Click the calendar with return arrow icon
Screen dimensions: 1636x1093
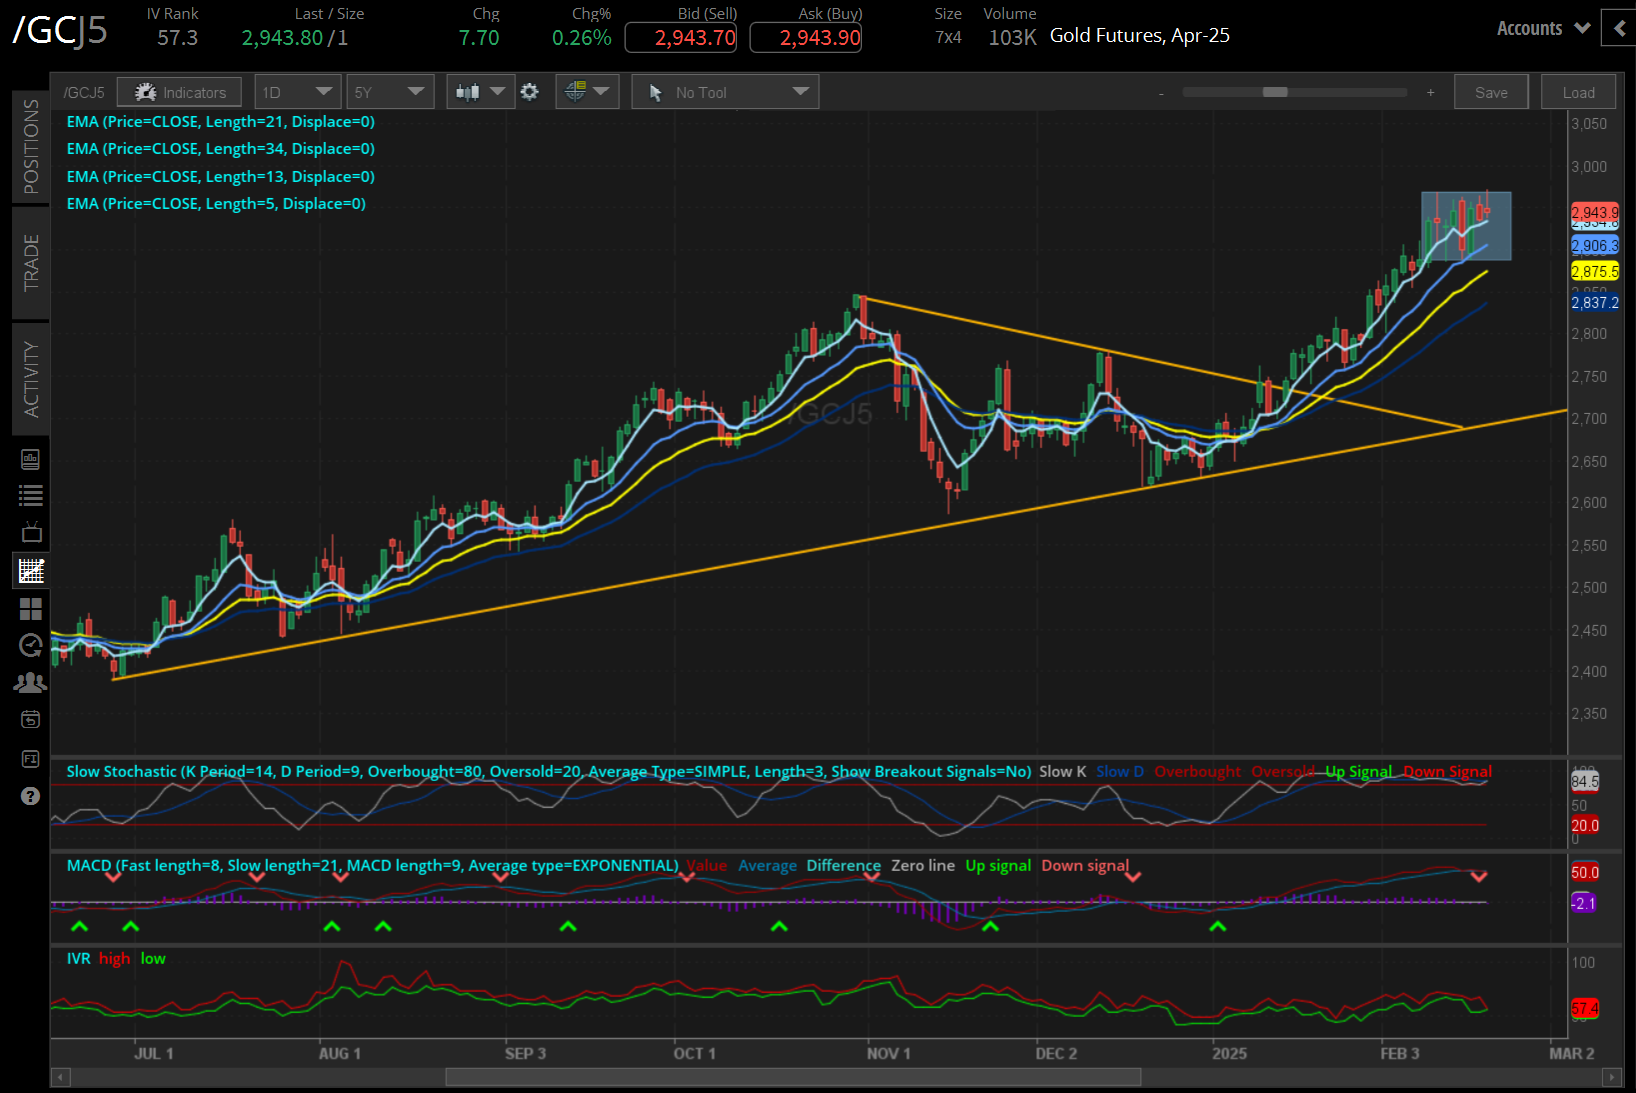tap(31, 720)
